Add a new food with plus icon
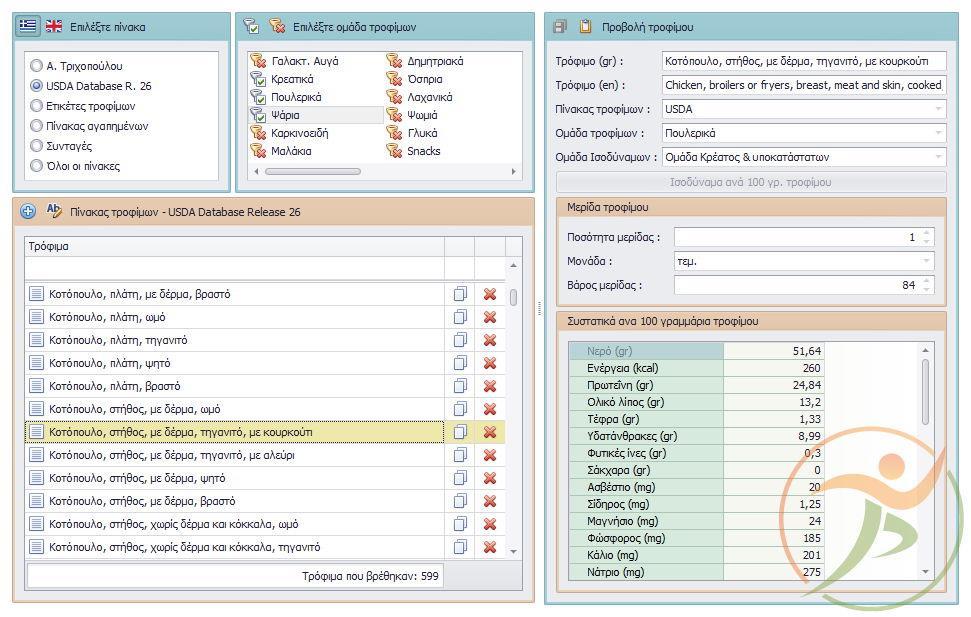 (x=28, y=211)
